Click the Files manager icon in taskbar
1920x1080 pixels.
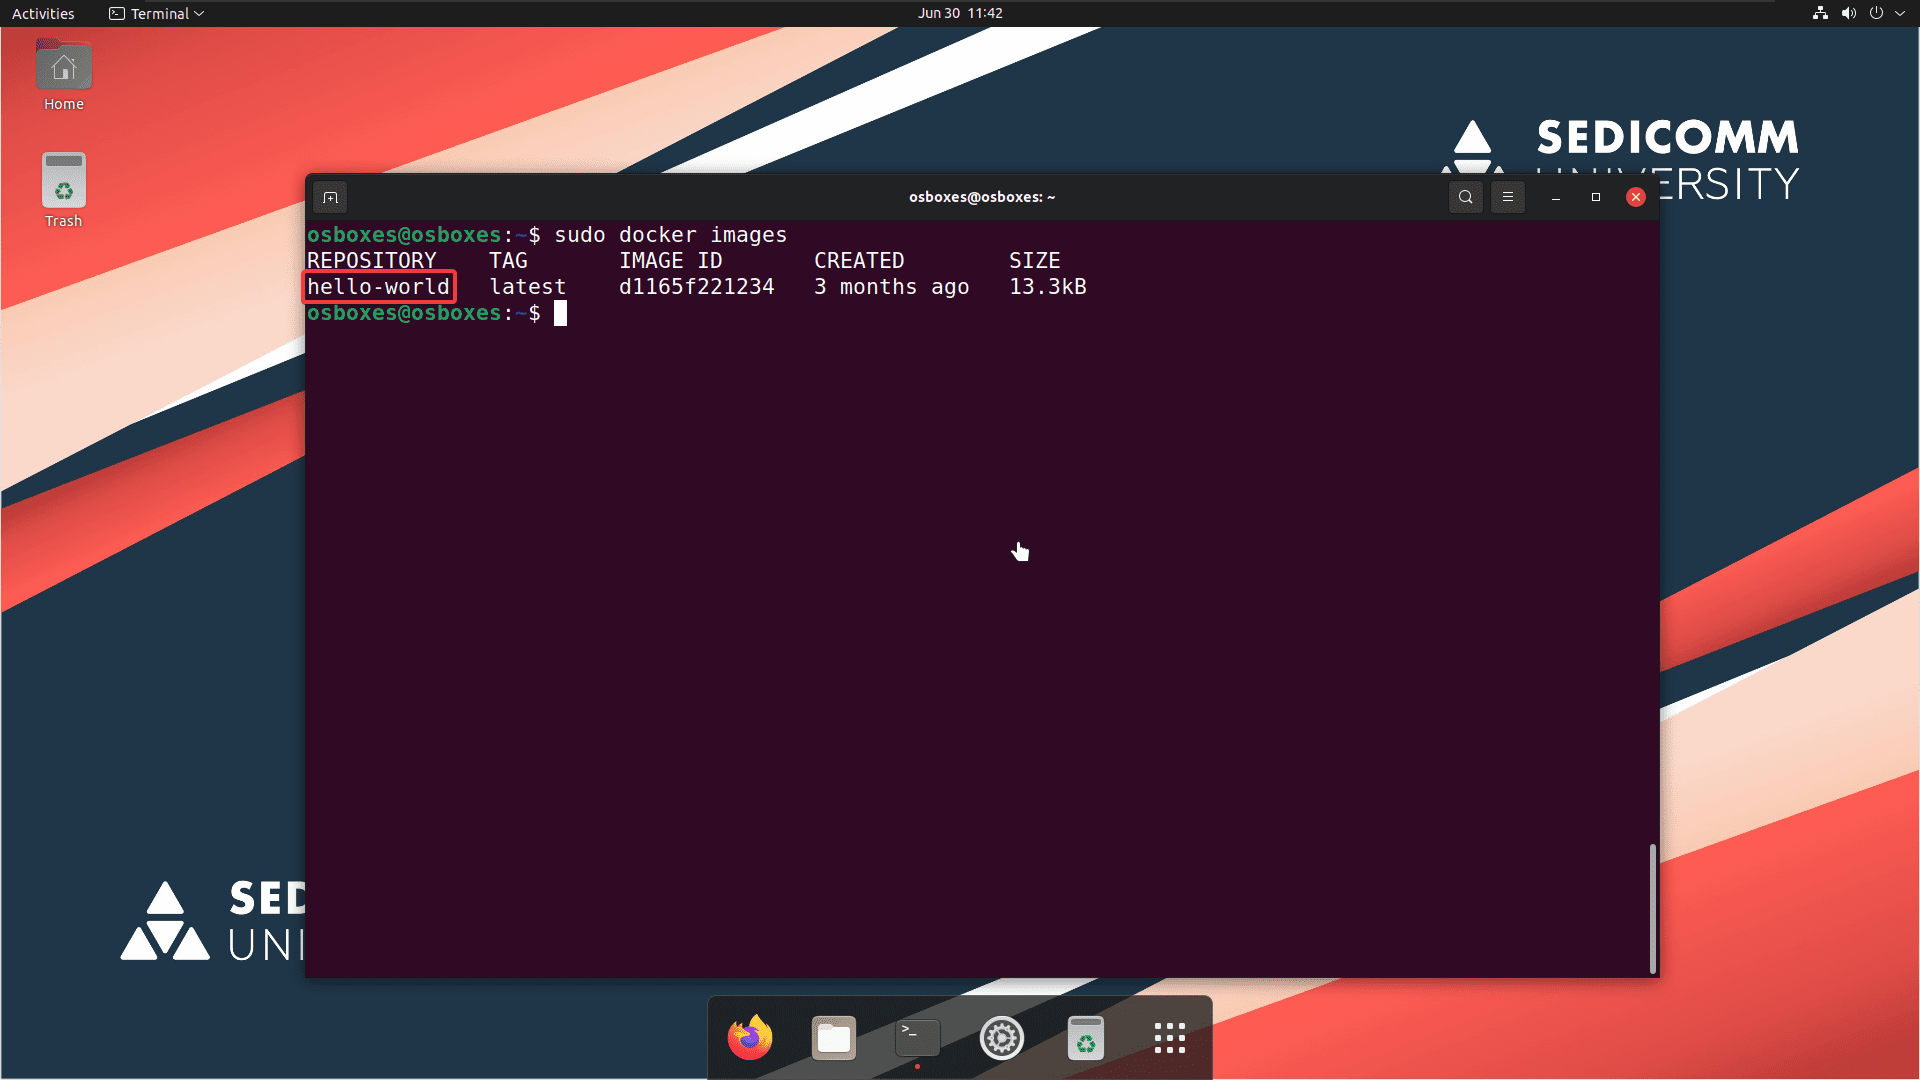coord(833,1038)
